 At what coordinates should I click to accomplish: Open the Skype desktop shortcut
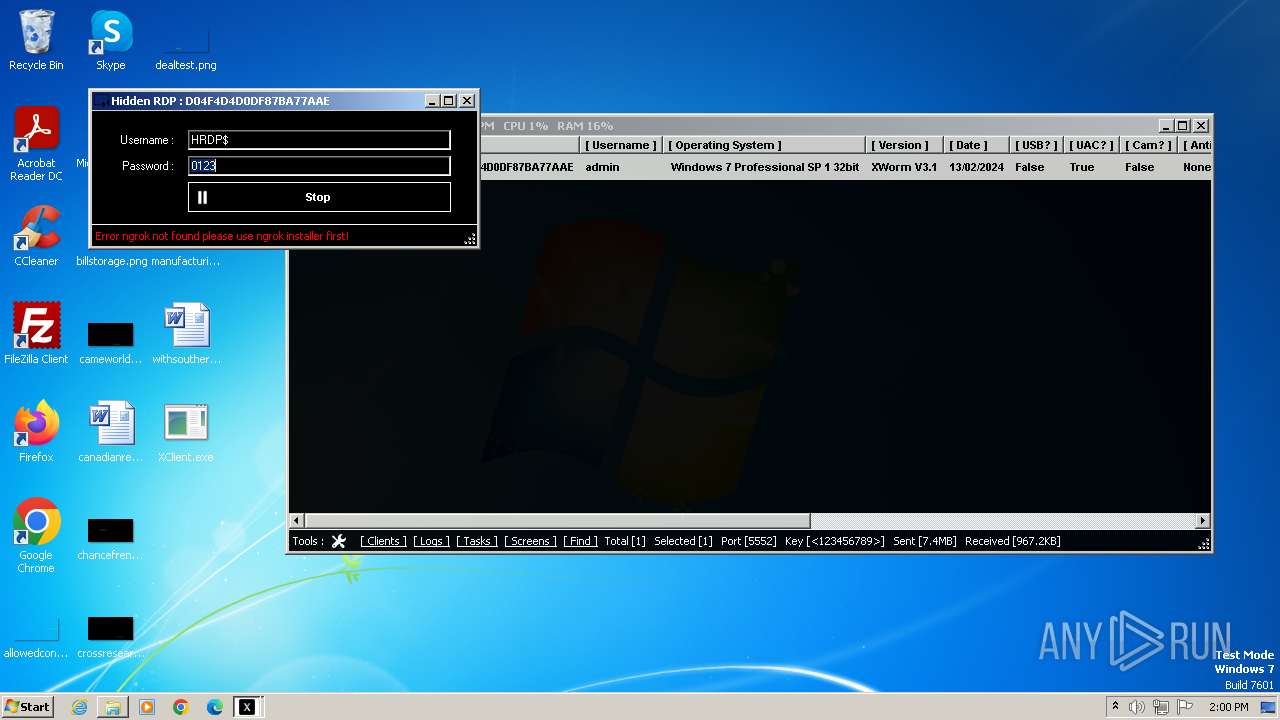(x=110, y=40)
